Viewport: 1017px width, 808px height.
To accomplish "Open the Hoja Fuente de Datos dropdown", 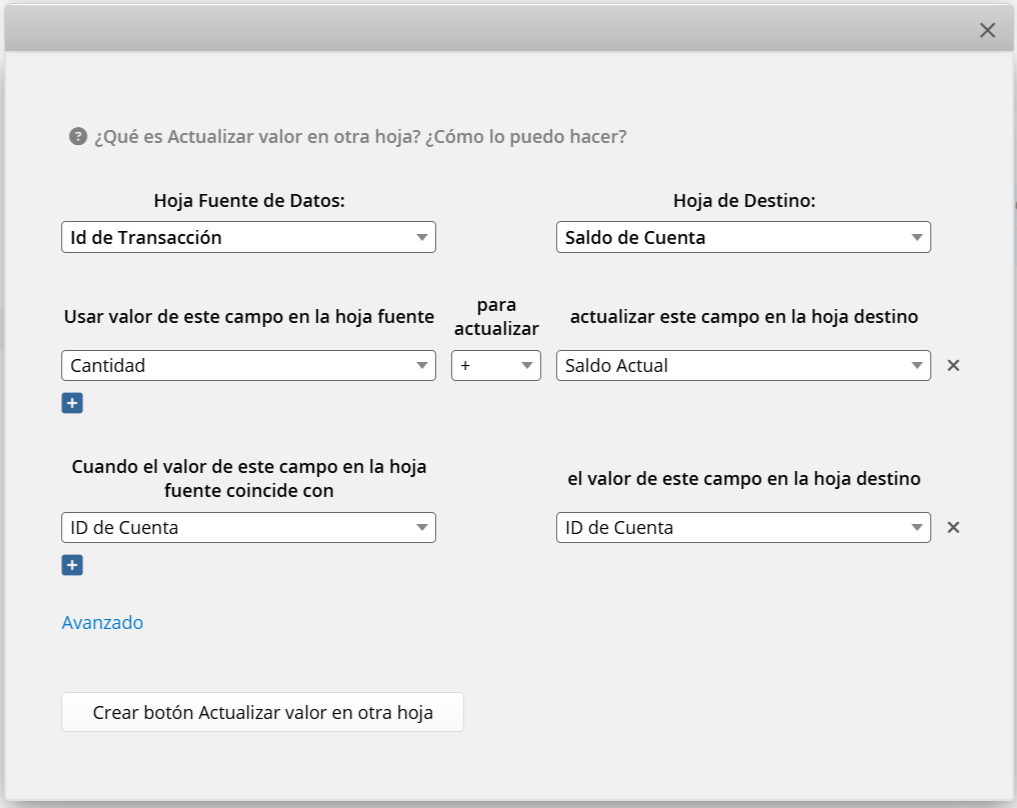I will 248,237.
